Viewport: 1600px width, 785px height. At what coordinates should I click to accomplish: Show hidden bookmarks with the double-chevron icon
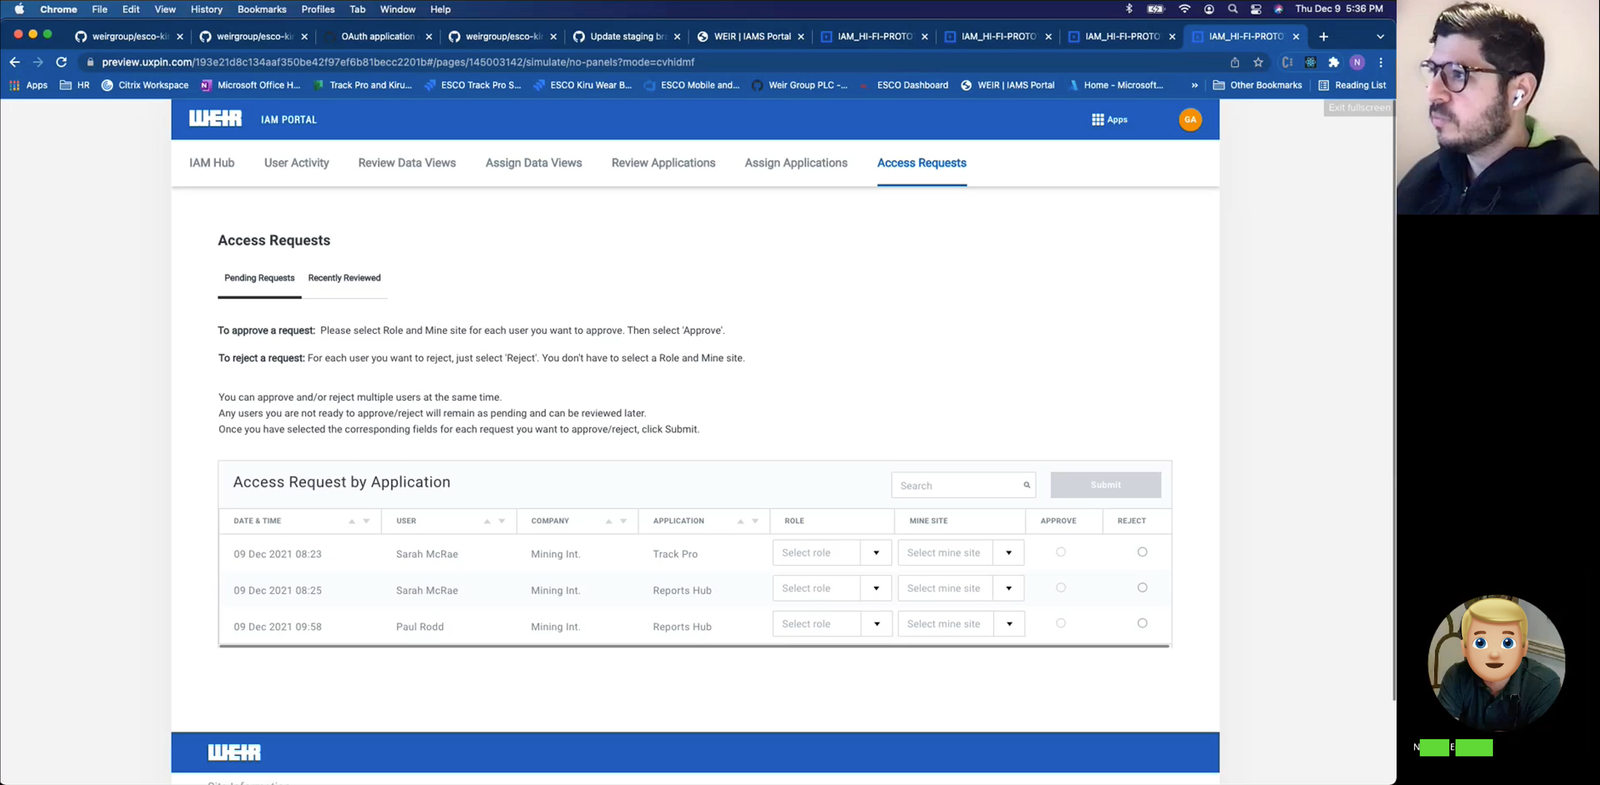click(x=1194, y=85)
